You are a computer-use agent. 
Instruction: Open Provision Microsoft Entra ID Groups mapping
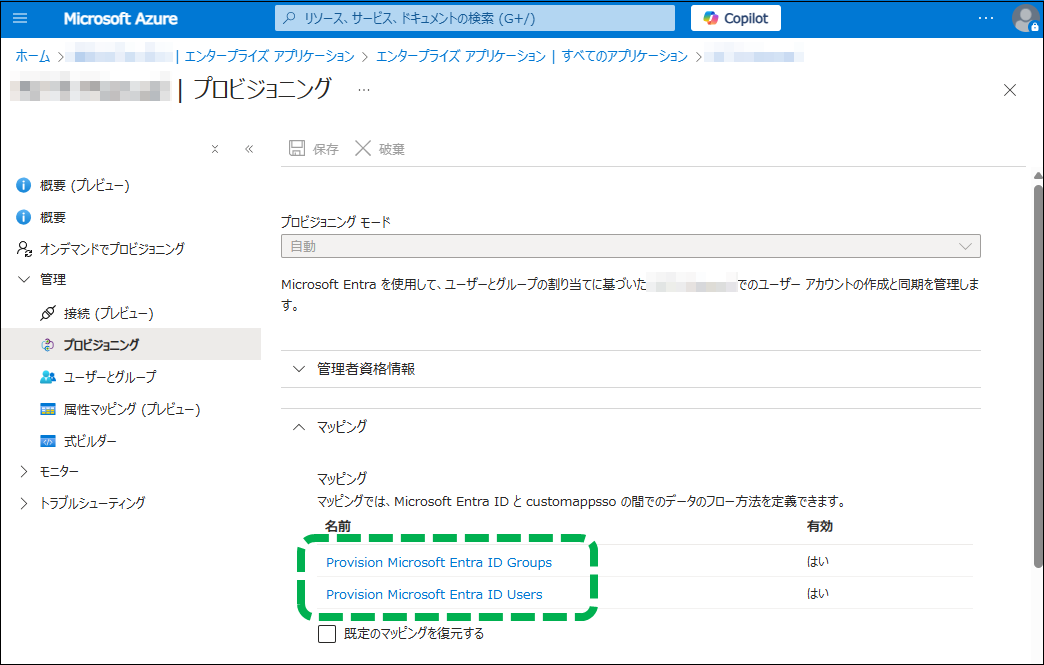(439, 562)
